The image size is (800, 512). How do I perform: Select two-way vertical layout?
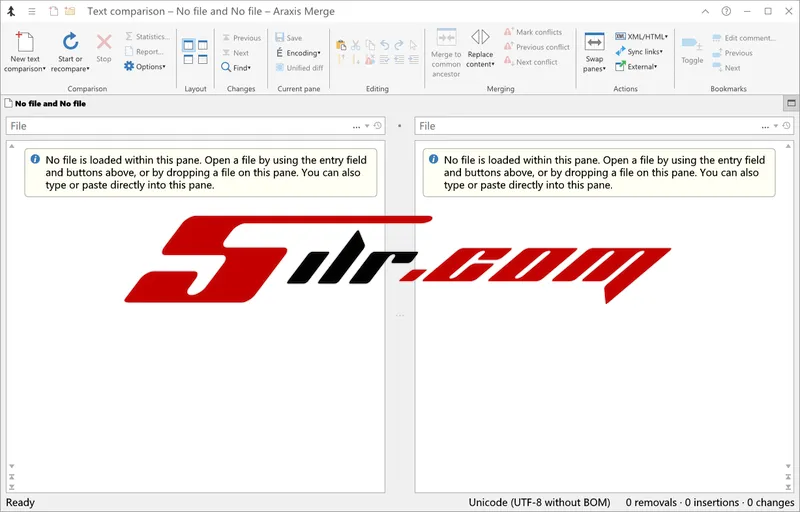[x=188, y=45]
